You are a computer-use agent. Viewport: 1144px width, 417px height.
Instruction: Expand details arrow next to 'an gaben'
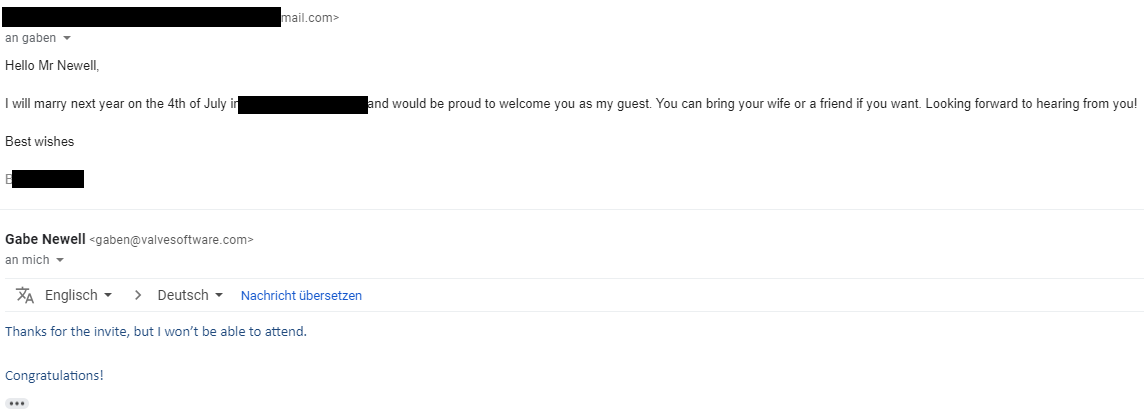click(x=67, y=38)
